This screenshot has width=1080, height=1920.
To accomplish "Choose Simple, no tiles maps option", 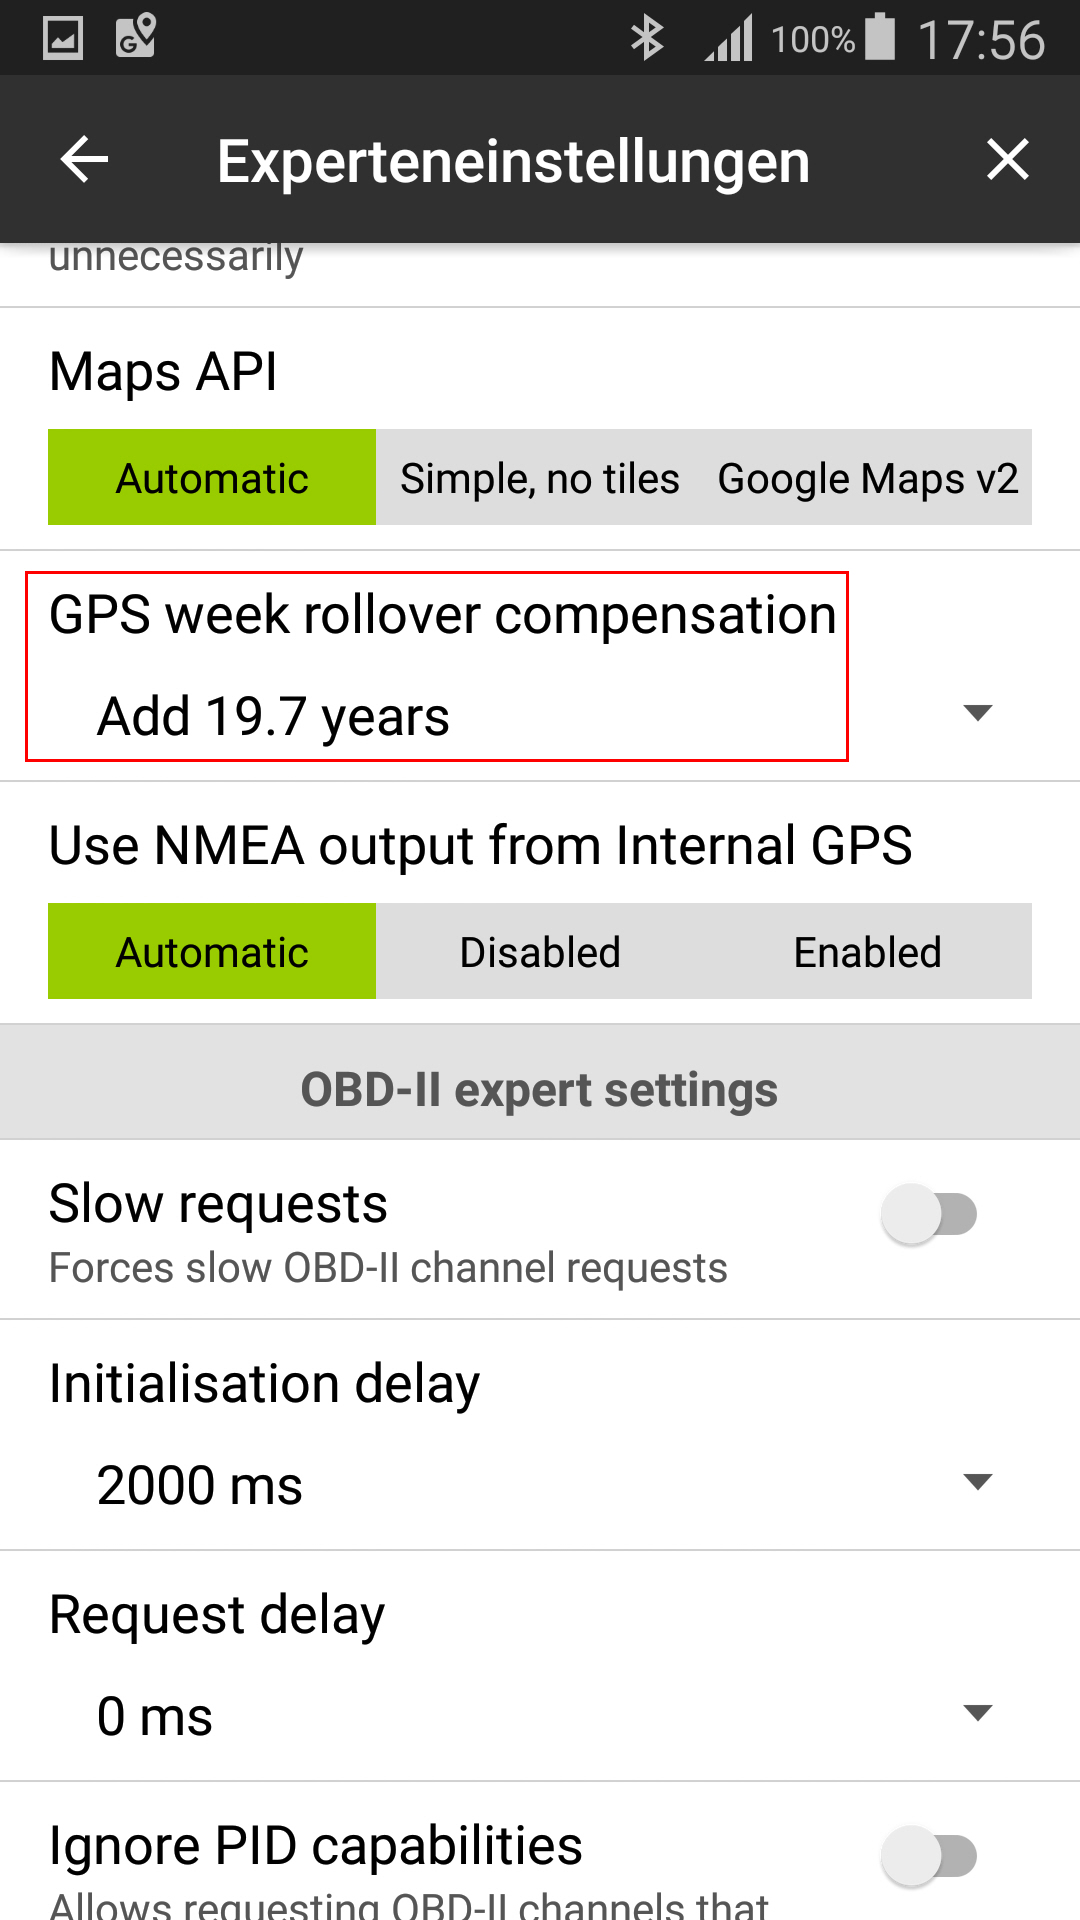I will (x=540, y=478).
